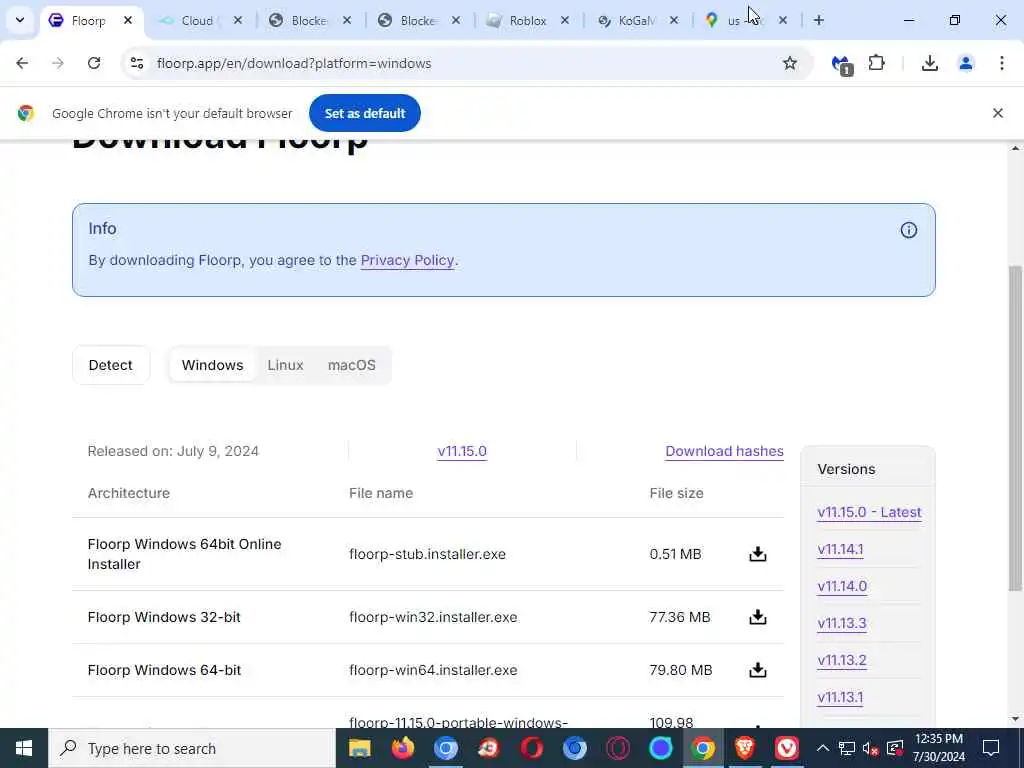1024x768 pixels.
Task: Reload the current page
Action: click(x=94, y=63)
